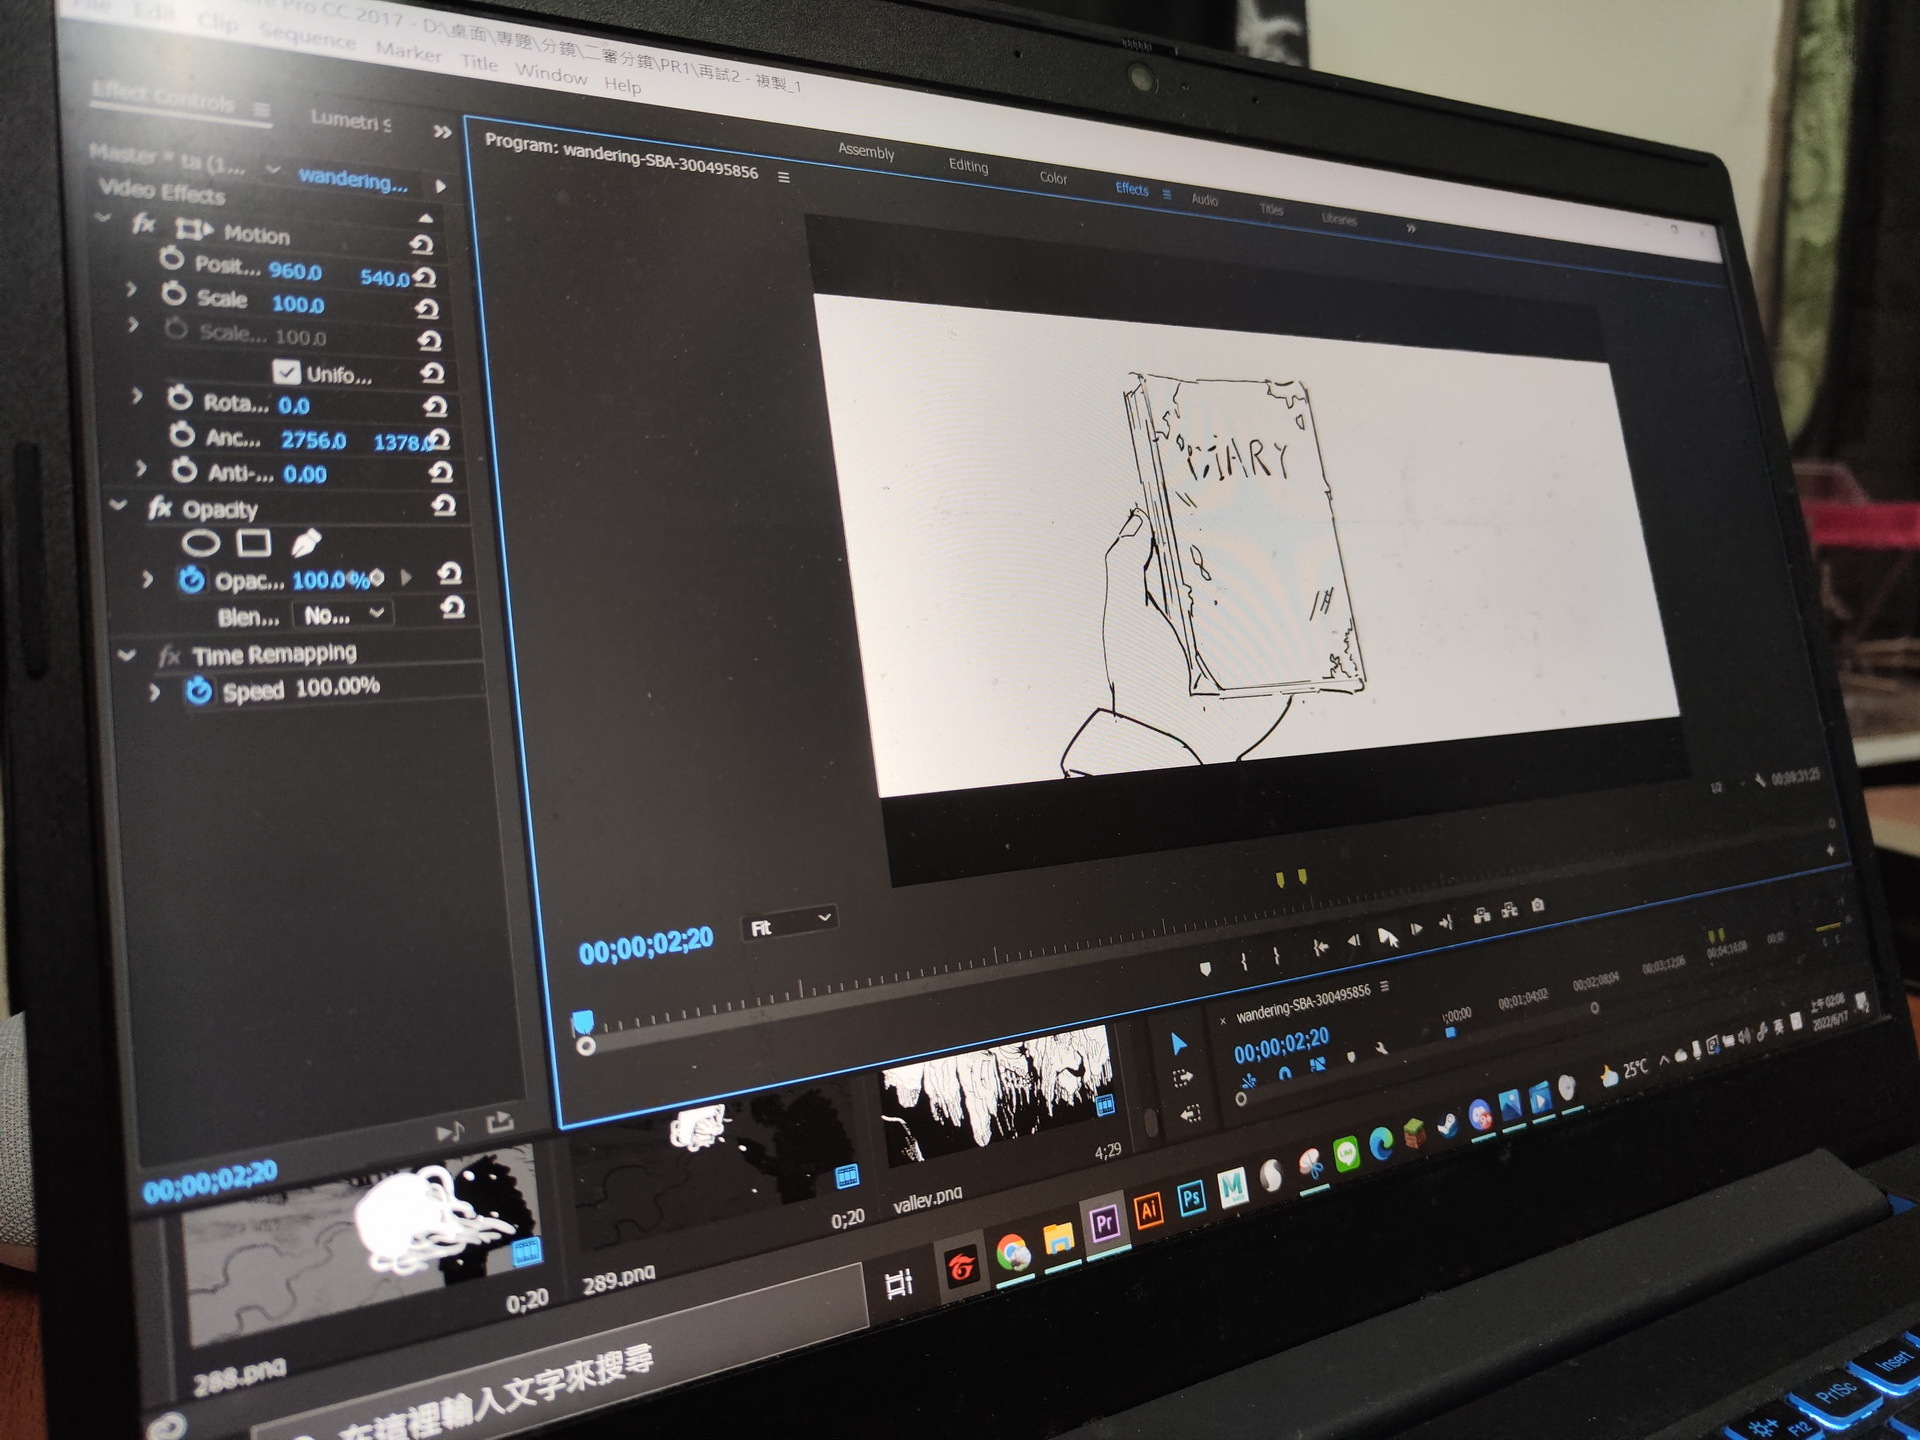Collapse the Time Remapping effect section
The height and width of the screenshot is (1440, 1920).
pos(127,655)
